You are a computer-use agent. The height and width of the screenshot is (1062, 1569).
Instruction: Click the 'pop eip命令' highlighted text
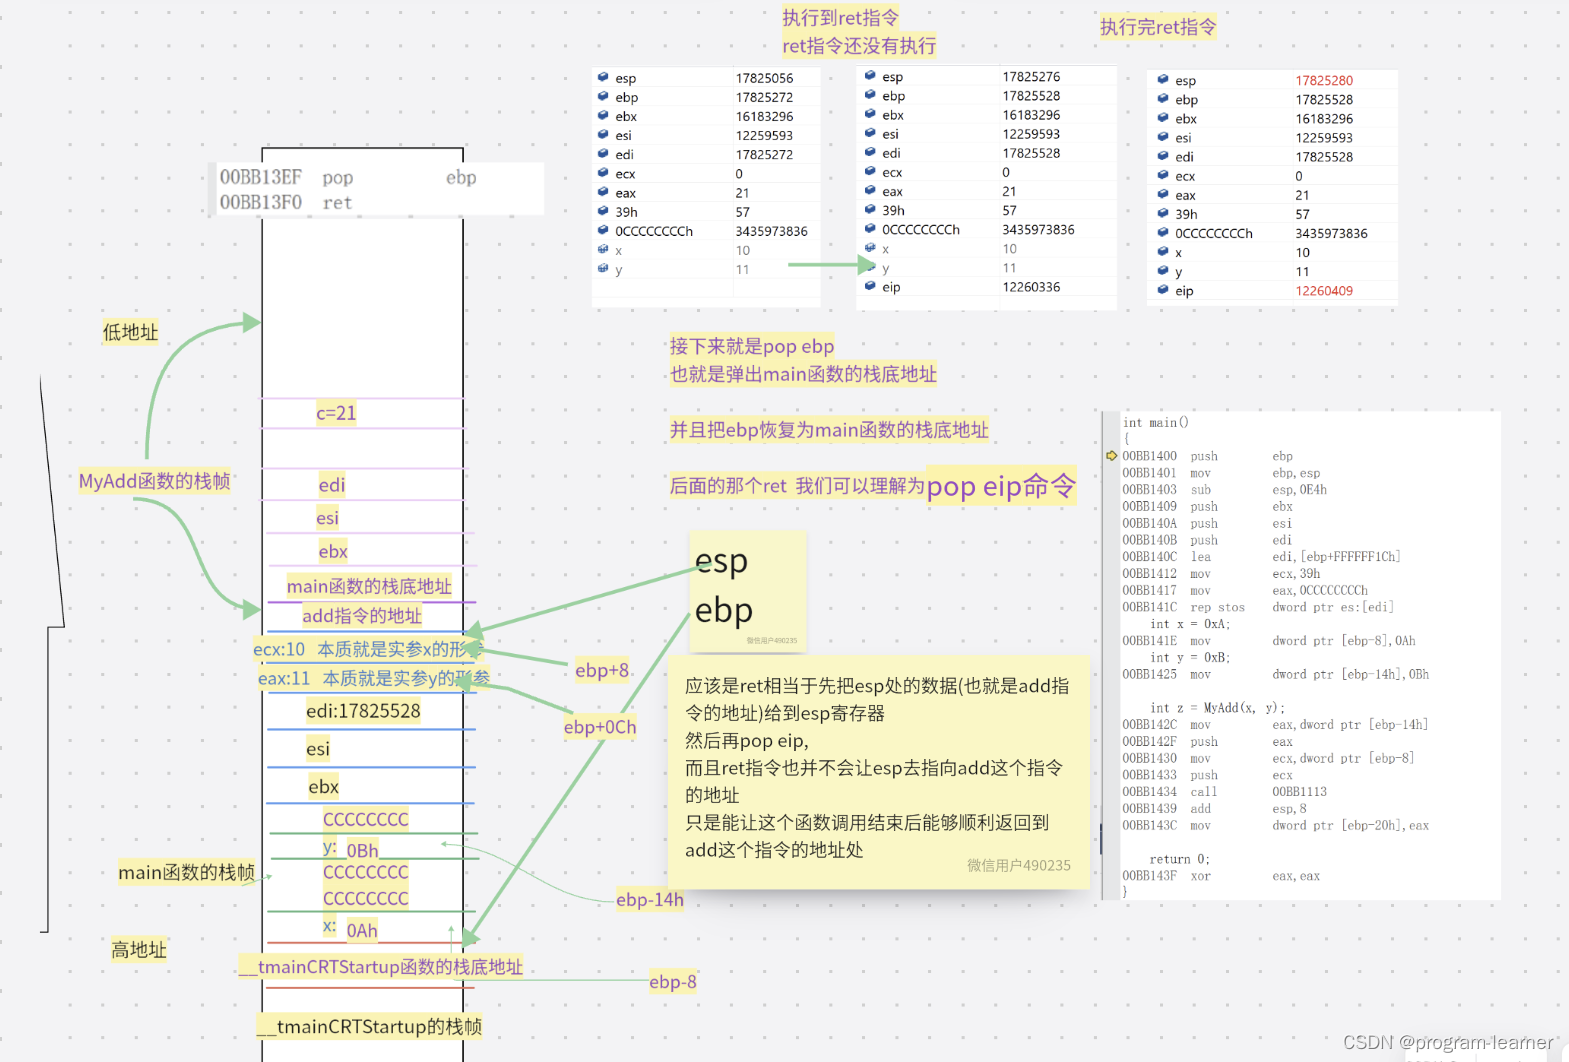[1001, 486]
